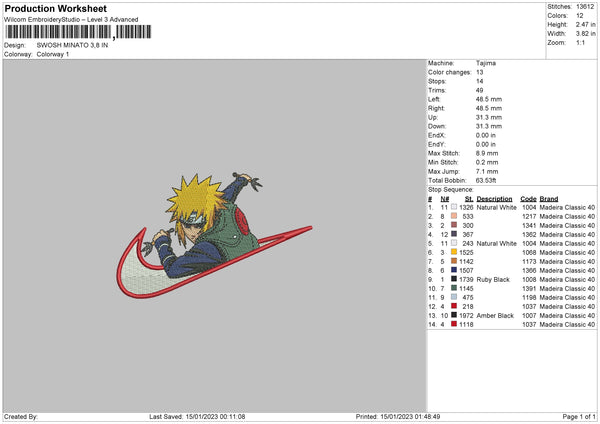
Task: Click the Stops value '14'
Action: pyautogui.click(x=479, y=81)
